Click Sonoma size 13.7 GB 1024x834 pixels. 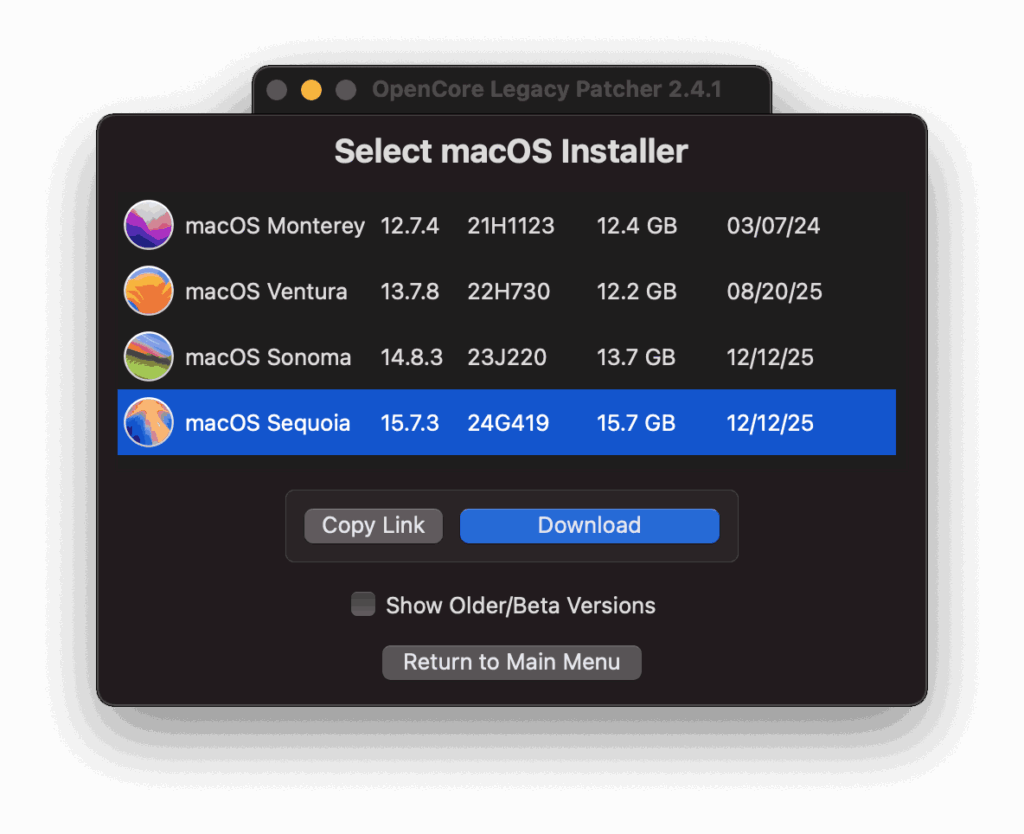pyautogui.click(x=636, y=358)
